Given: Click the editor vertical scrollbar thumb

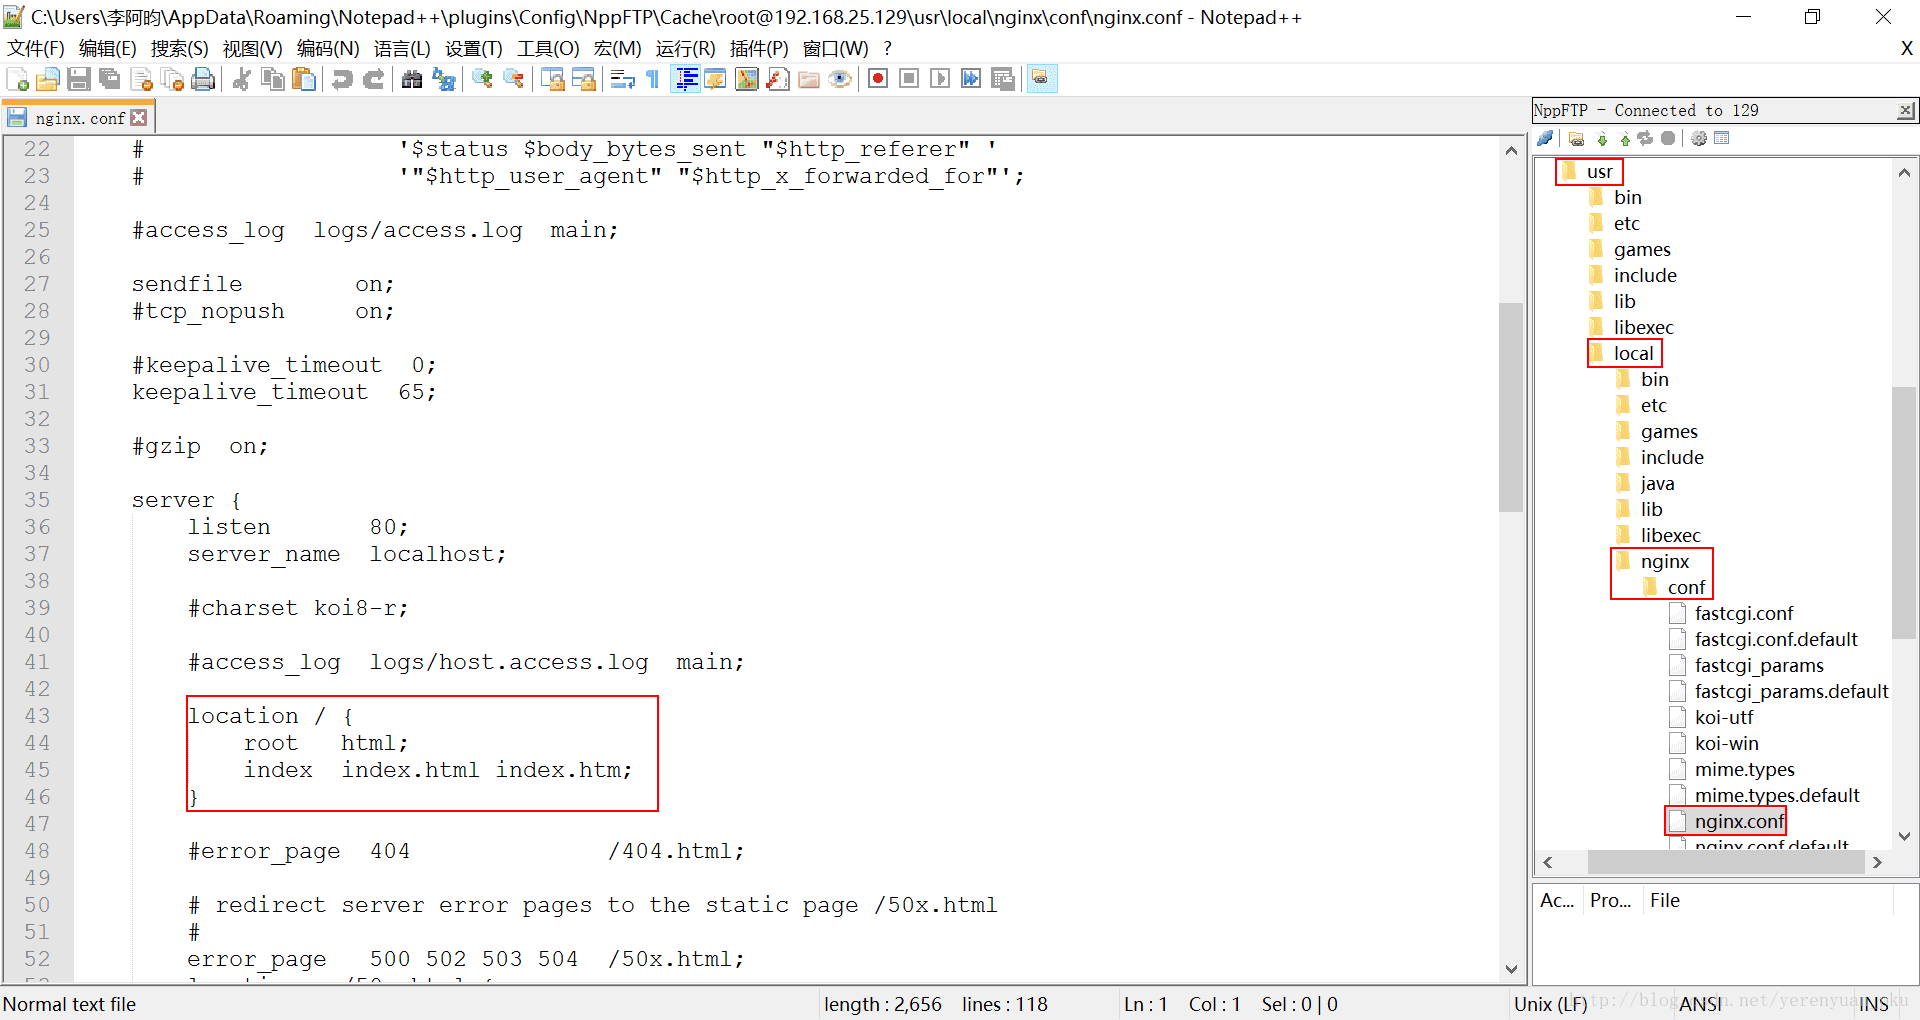Looking at the screenshot, I should click(1511, 407).
